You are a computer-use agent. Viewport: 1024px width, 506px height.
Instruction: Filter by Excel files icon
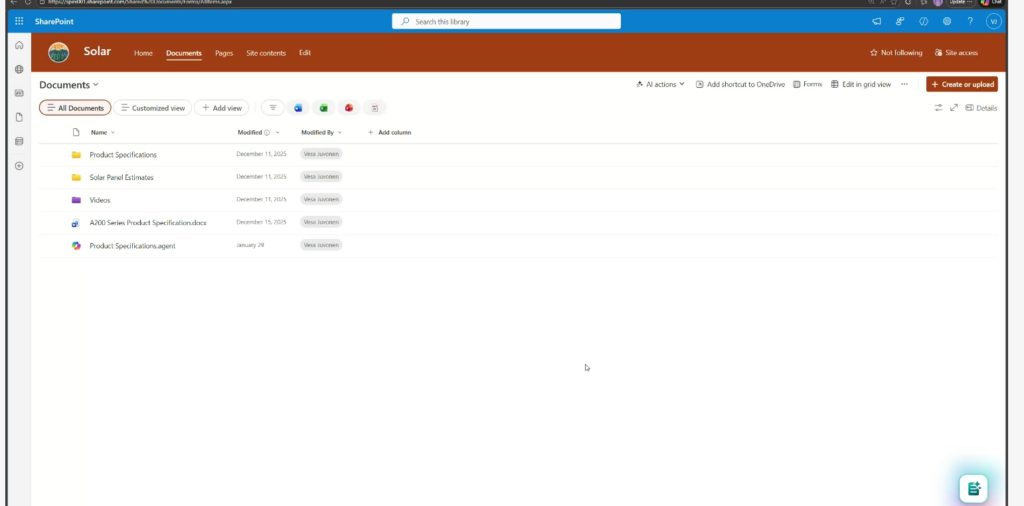(323, 108)
